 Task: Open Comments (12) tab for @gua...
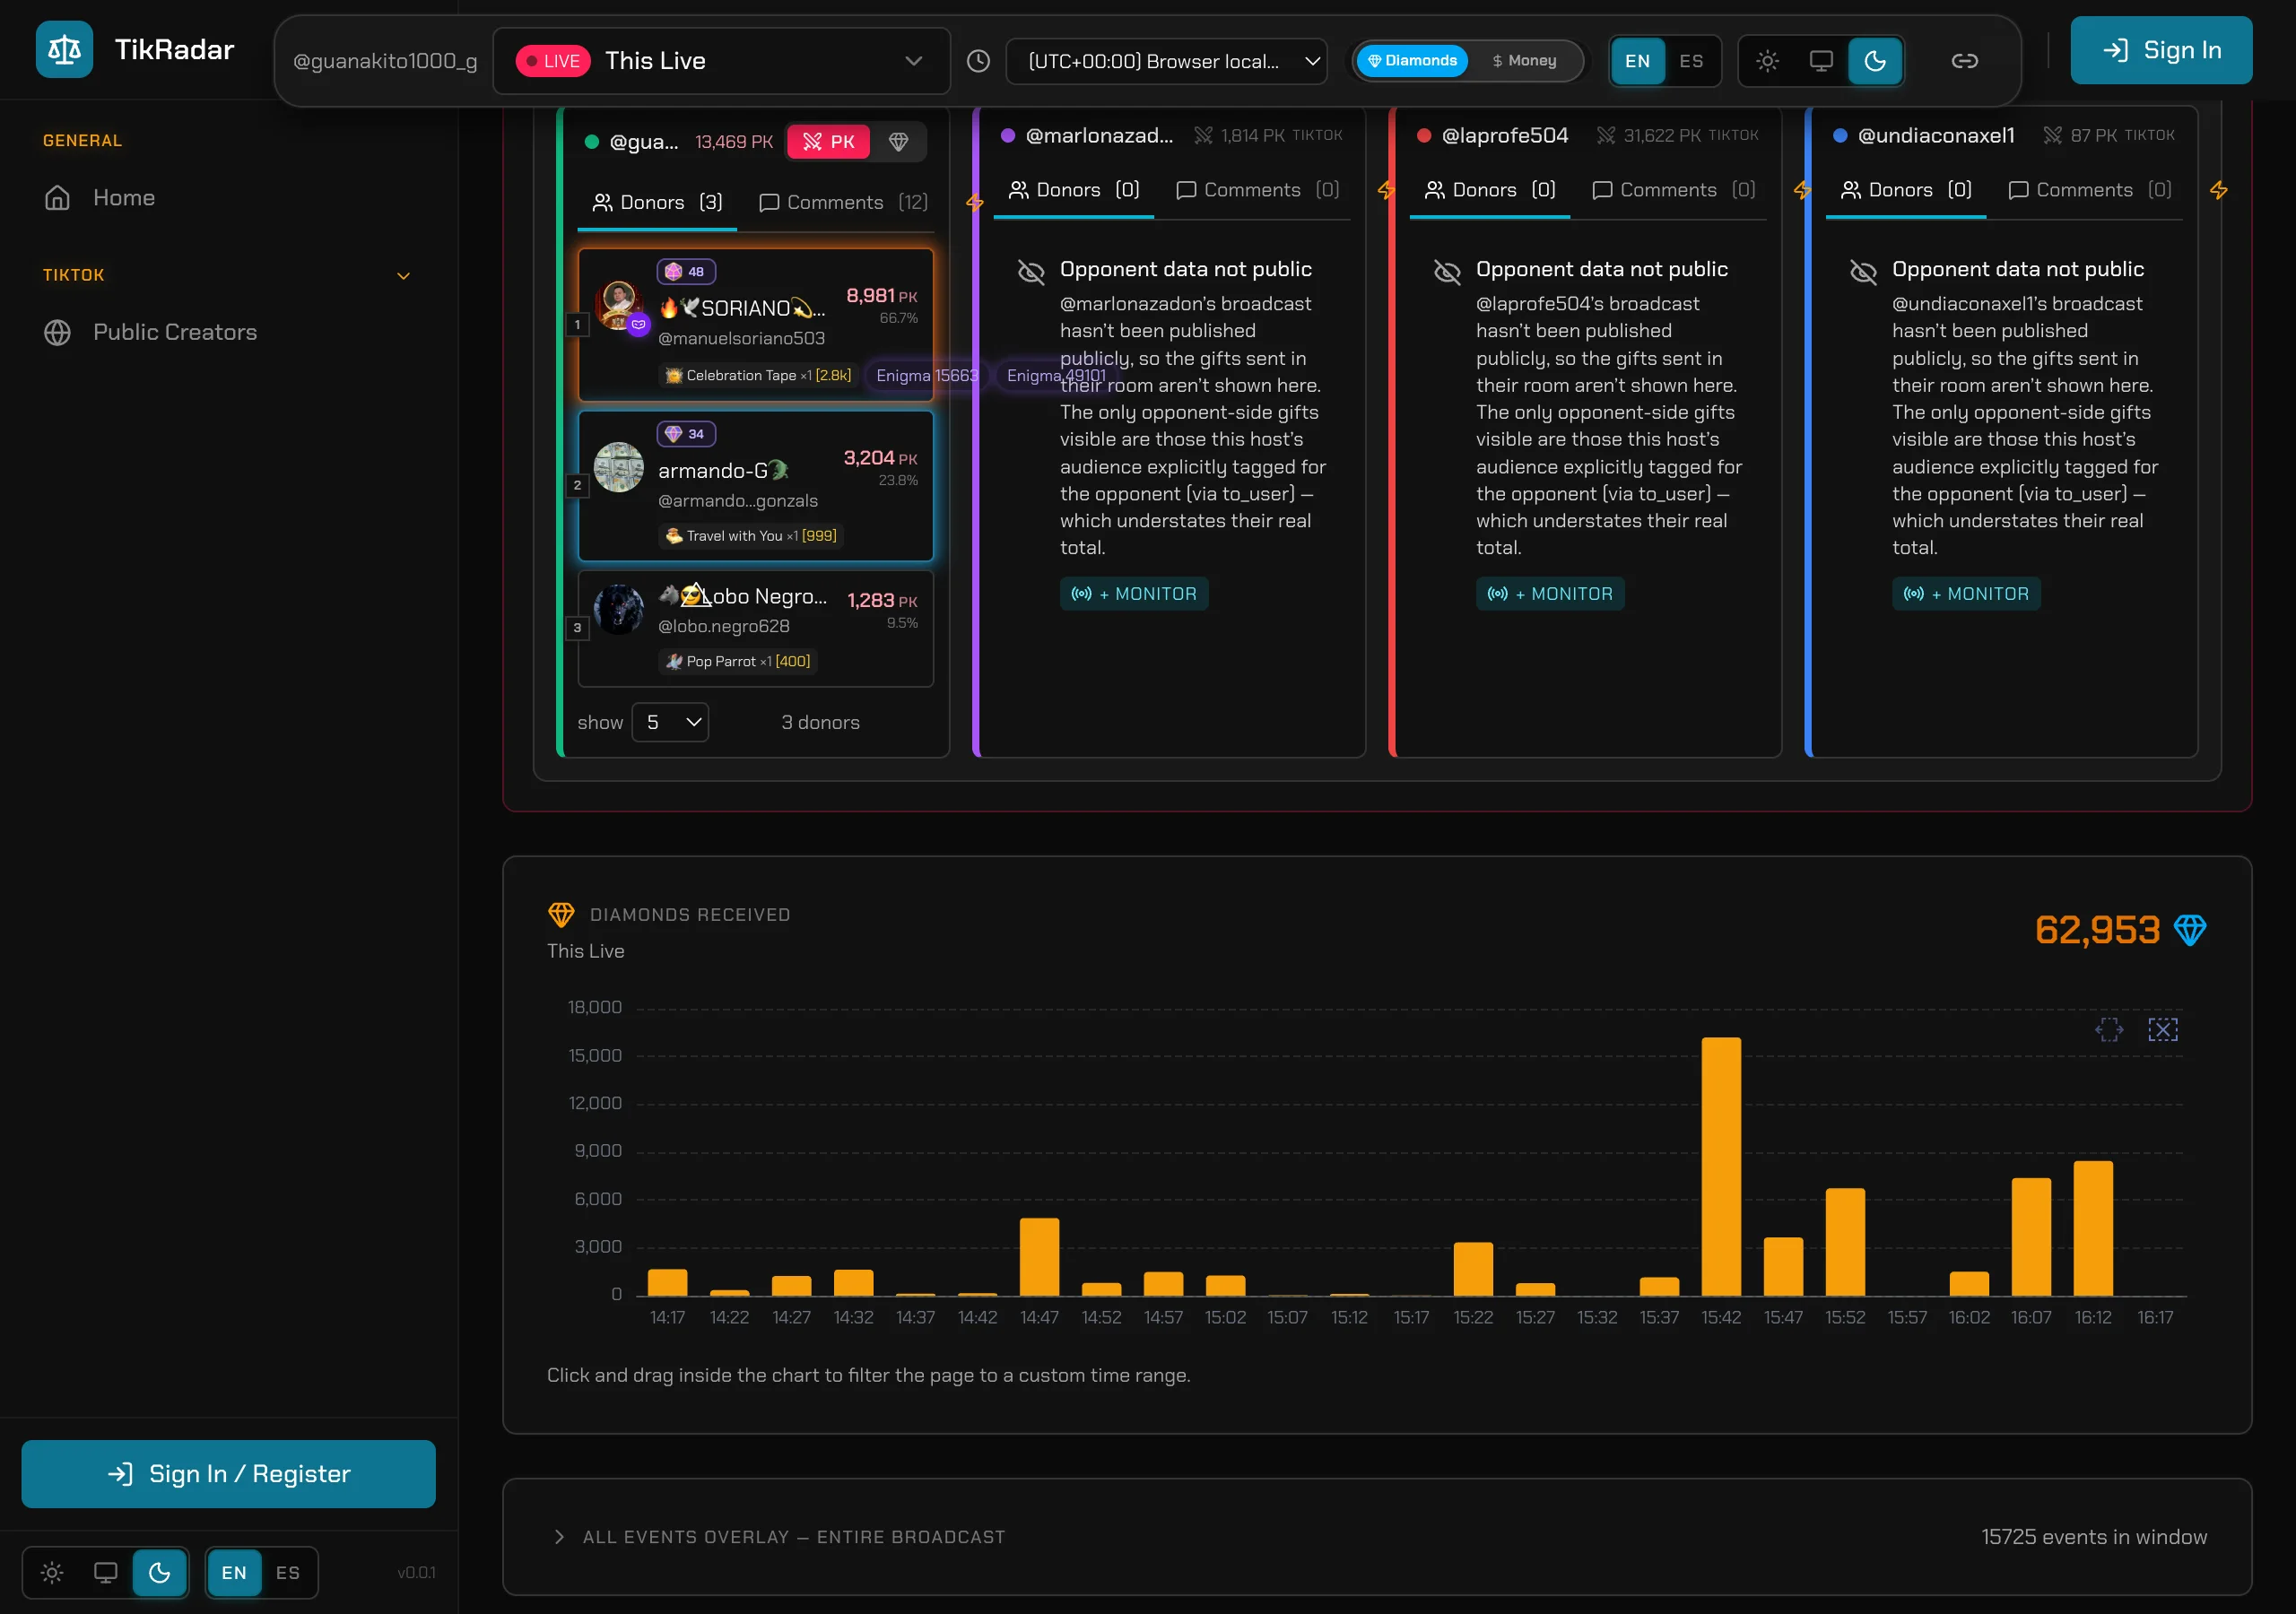843,203
